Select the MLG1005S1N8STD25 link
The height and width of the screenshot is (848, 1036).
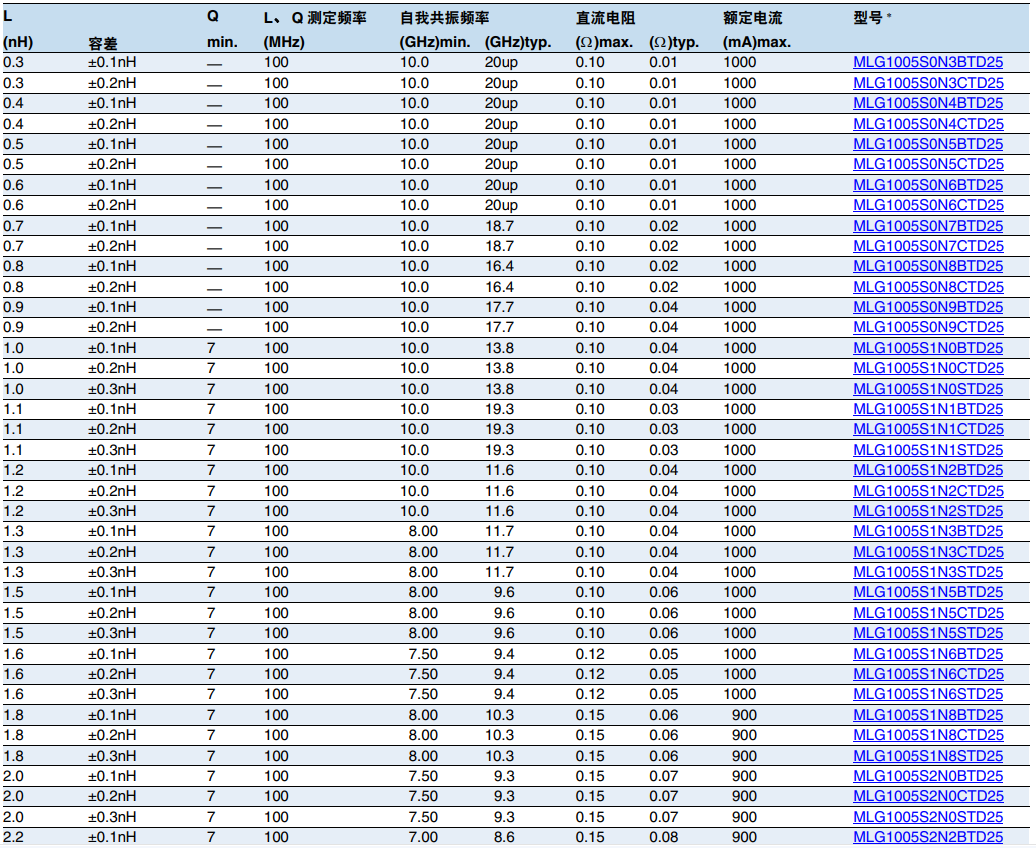928,756
